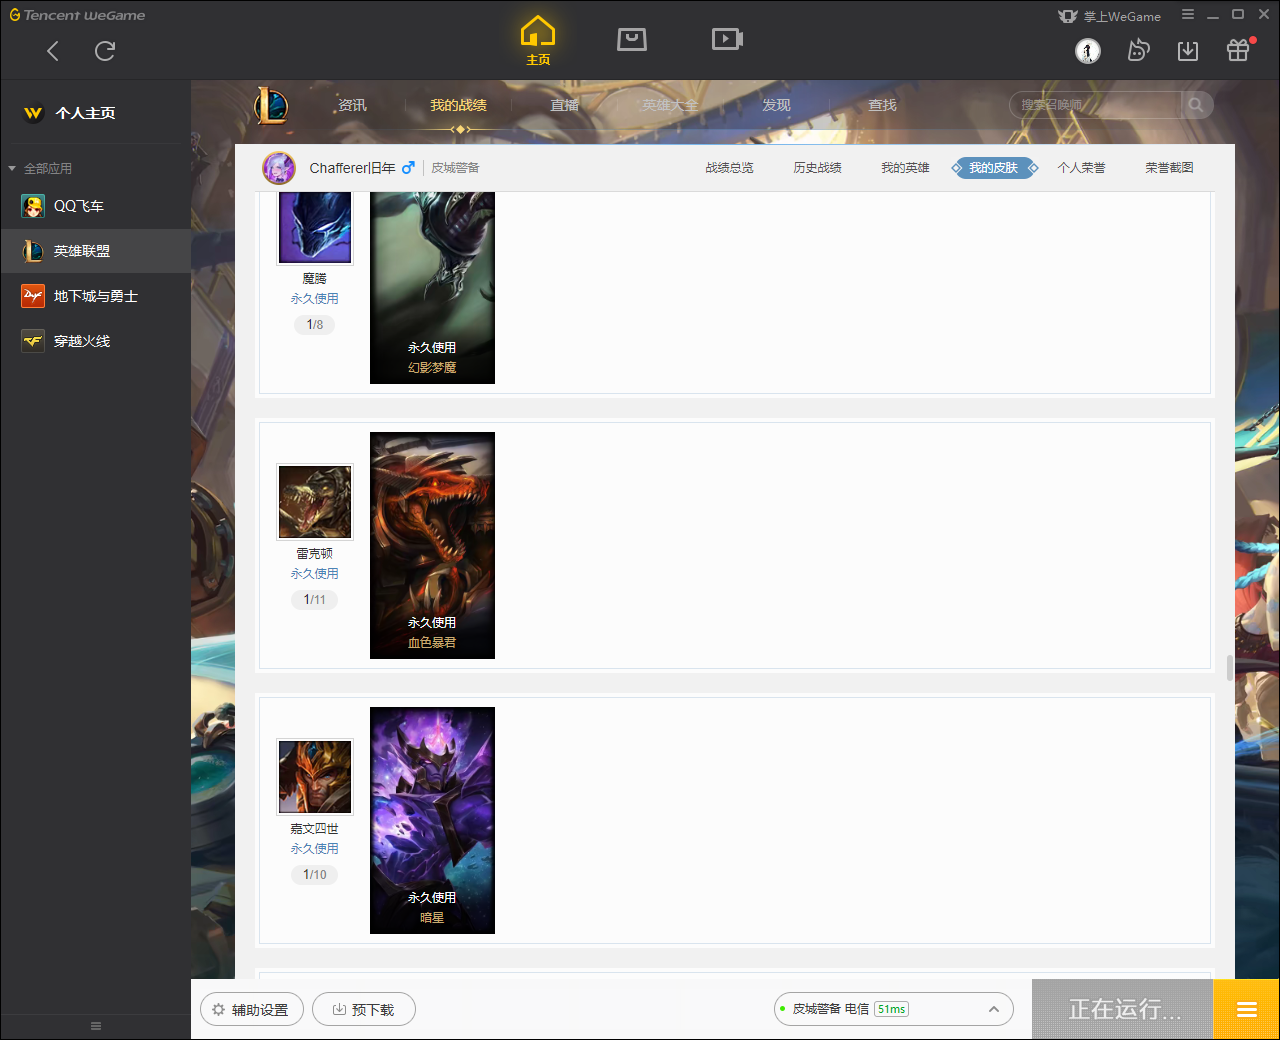1280x1040 pixels.
Task: Open the 查找 tab
Action: pos(882,105)
